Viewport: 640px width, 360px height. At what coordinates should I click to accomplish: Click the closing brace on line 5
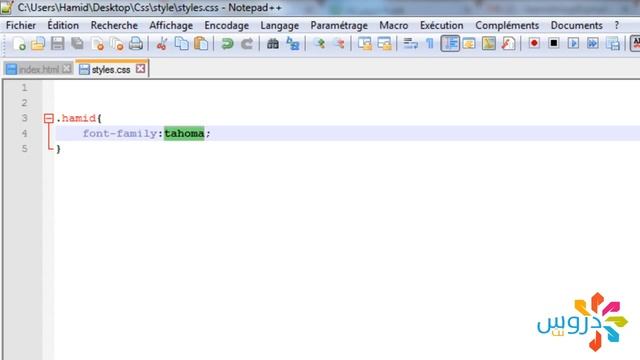point(58,149)
